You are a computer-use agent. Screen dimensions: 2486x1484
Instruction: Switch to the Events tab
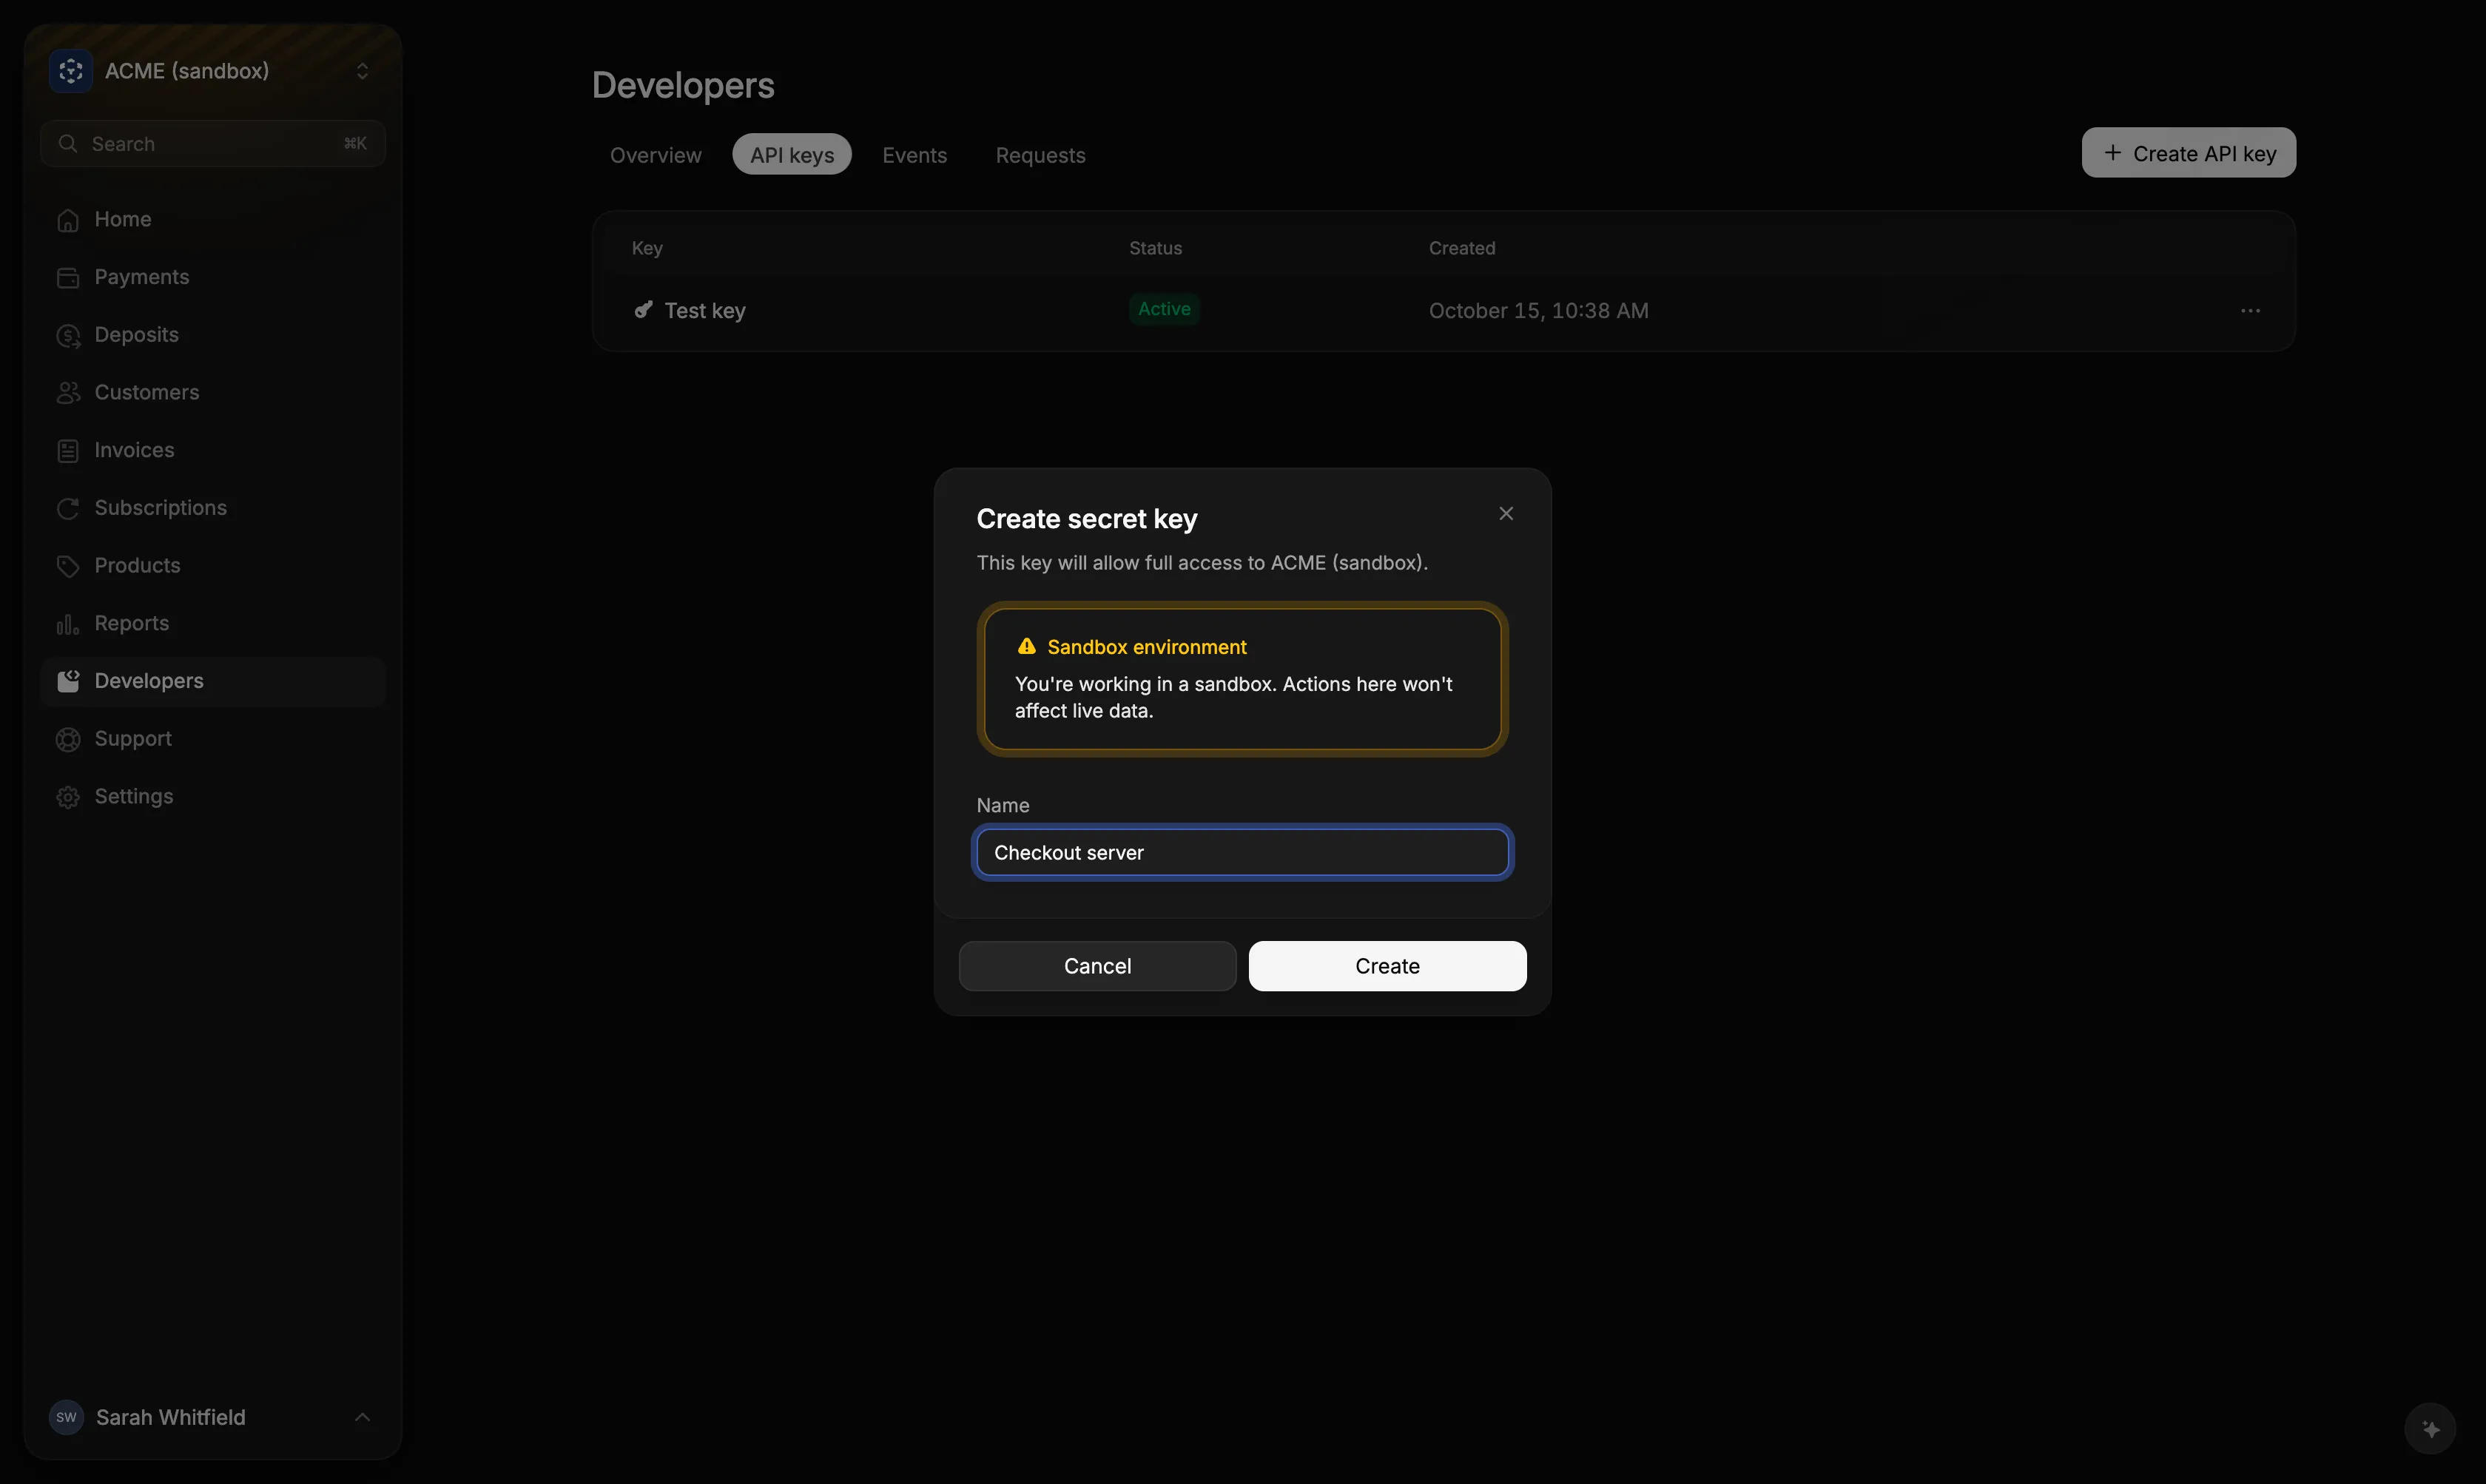914,155
